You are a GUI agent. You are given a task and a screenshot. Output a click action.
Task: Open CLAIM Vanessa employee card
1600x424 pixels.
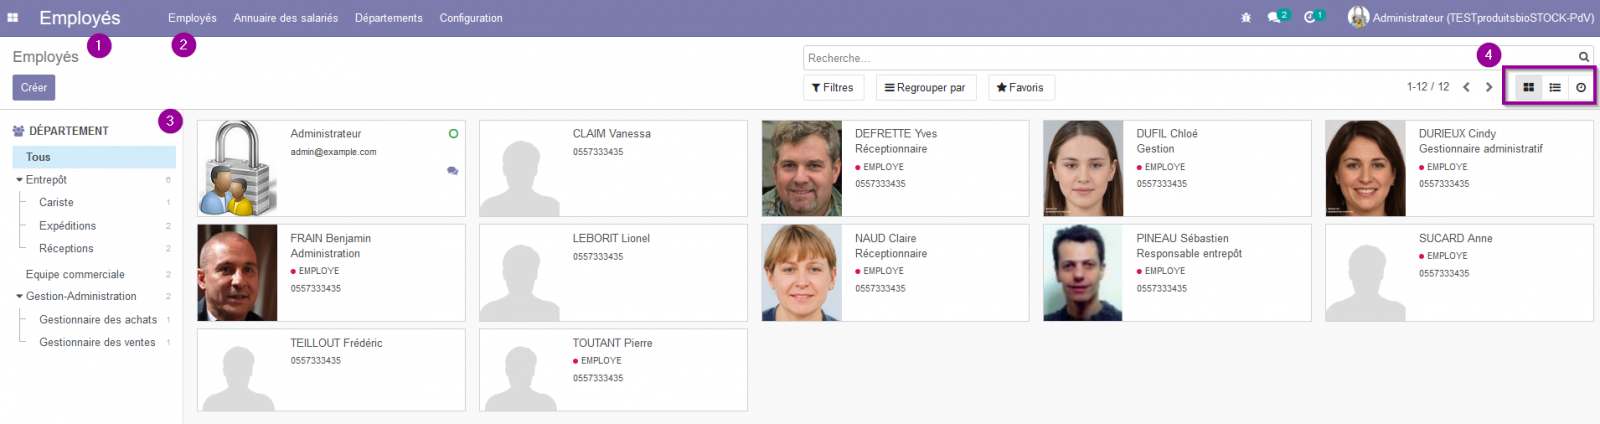coord(613,168)
